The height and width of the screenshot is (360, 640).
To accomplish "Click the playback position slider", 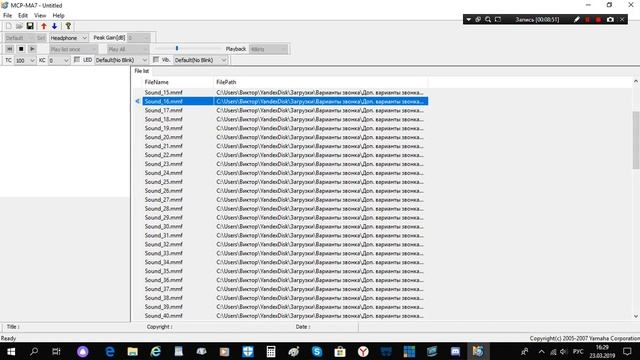I will 177,48.
